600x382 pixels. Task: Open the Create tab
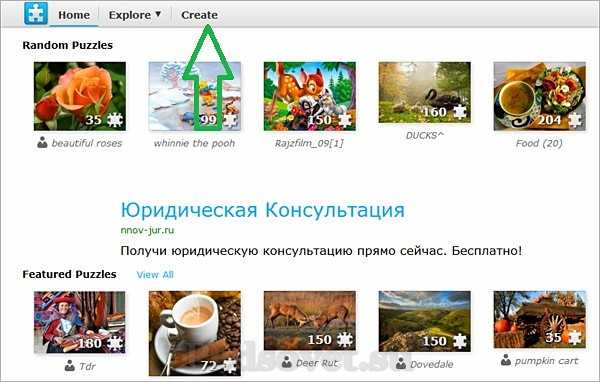point(199,15)
